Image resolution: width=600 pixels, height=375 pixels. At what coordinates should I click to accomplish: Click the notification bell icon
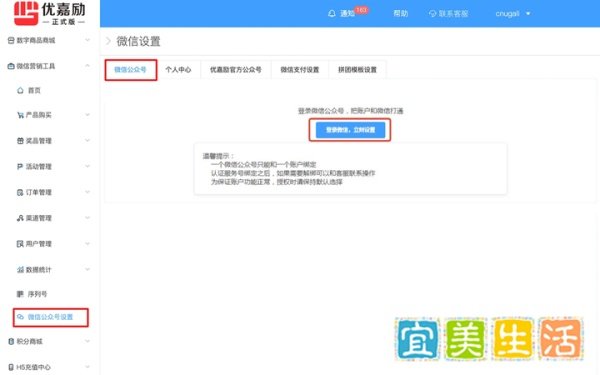(332, 14)
